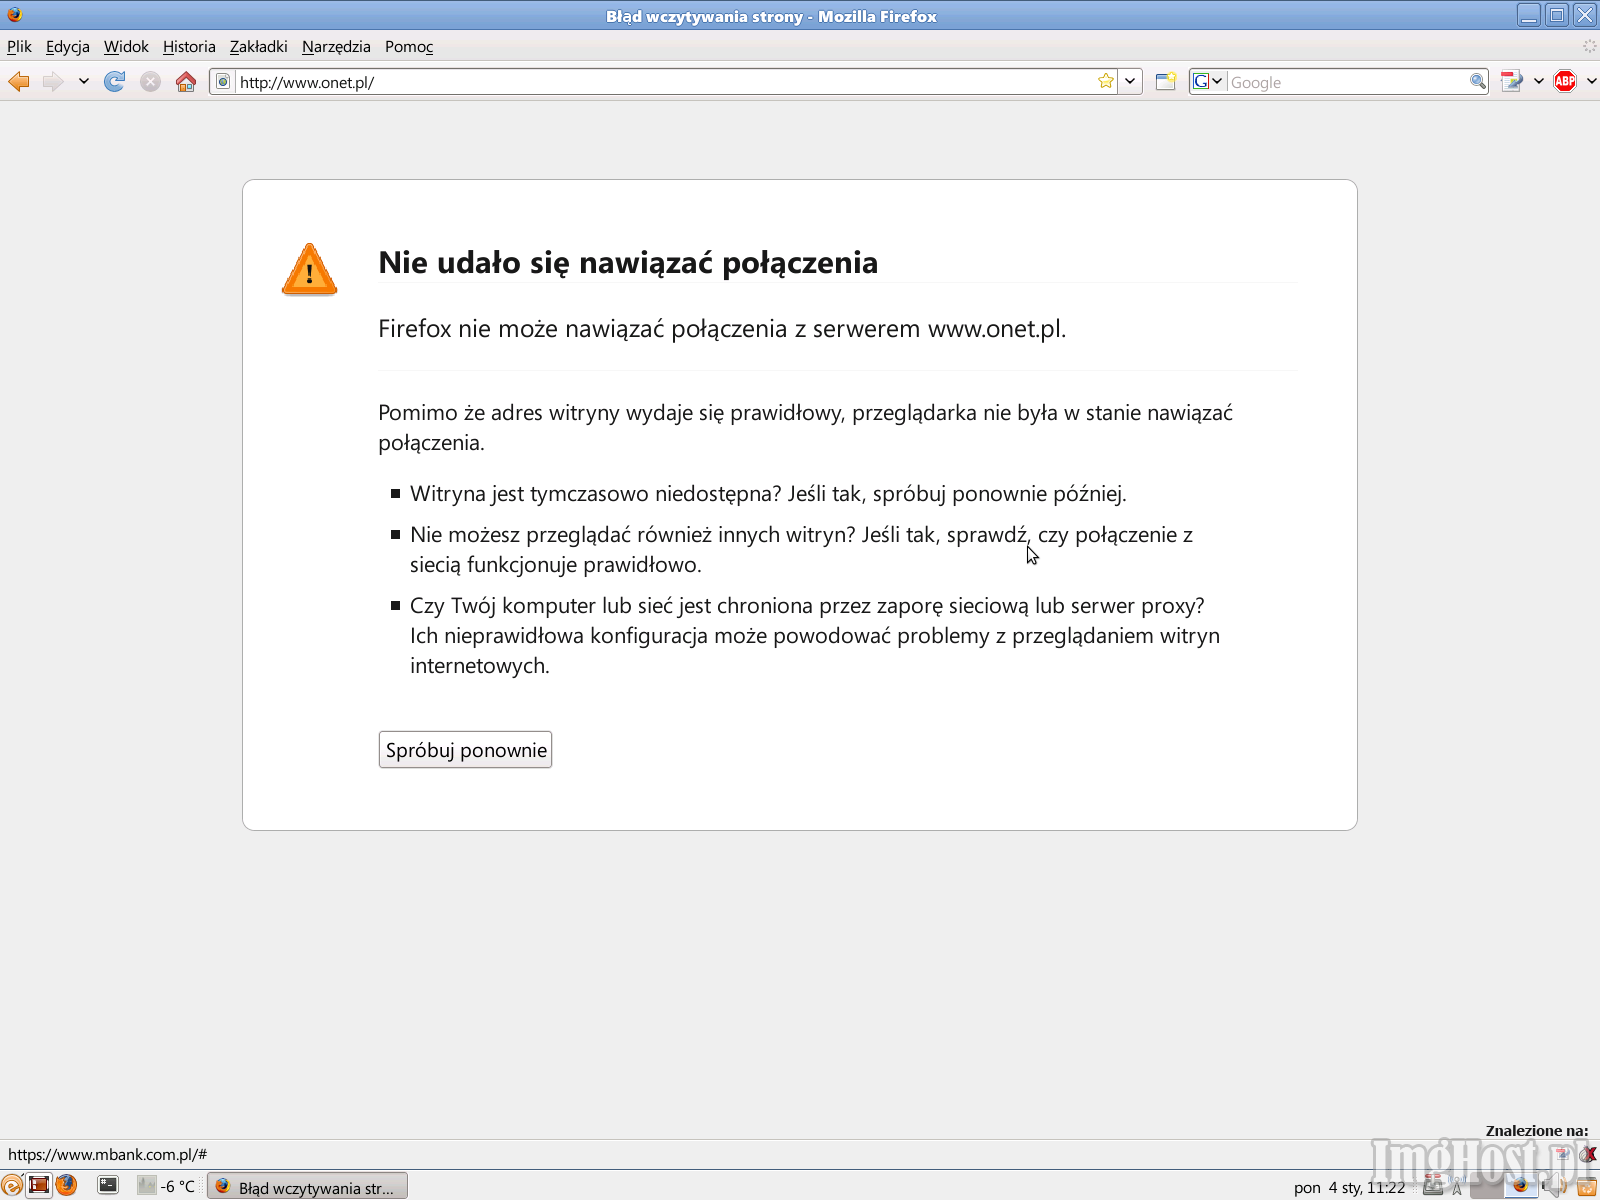Expand dropdown next to page-with-arrow icon

[x=1538, y=82]
